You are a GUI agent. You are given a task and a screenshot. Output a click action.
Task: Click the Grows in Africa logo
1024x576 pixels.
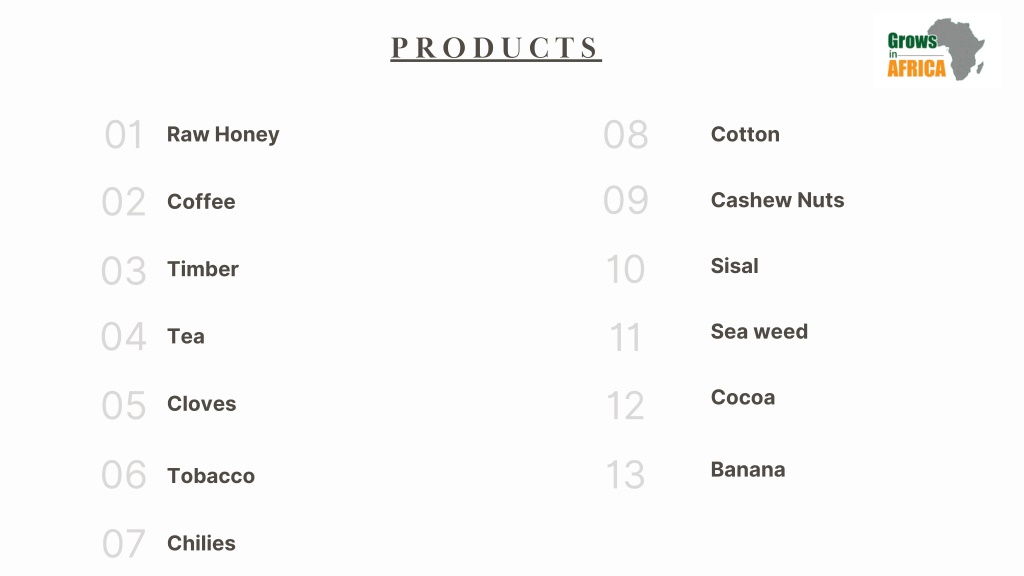point(936,50)
